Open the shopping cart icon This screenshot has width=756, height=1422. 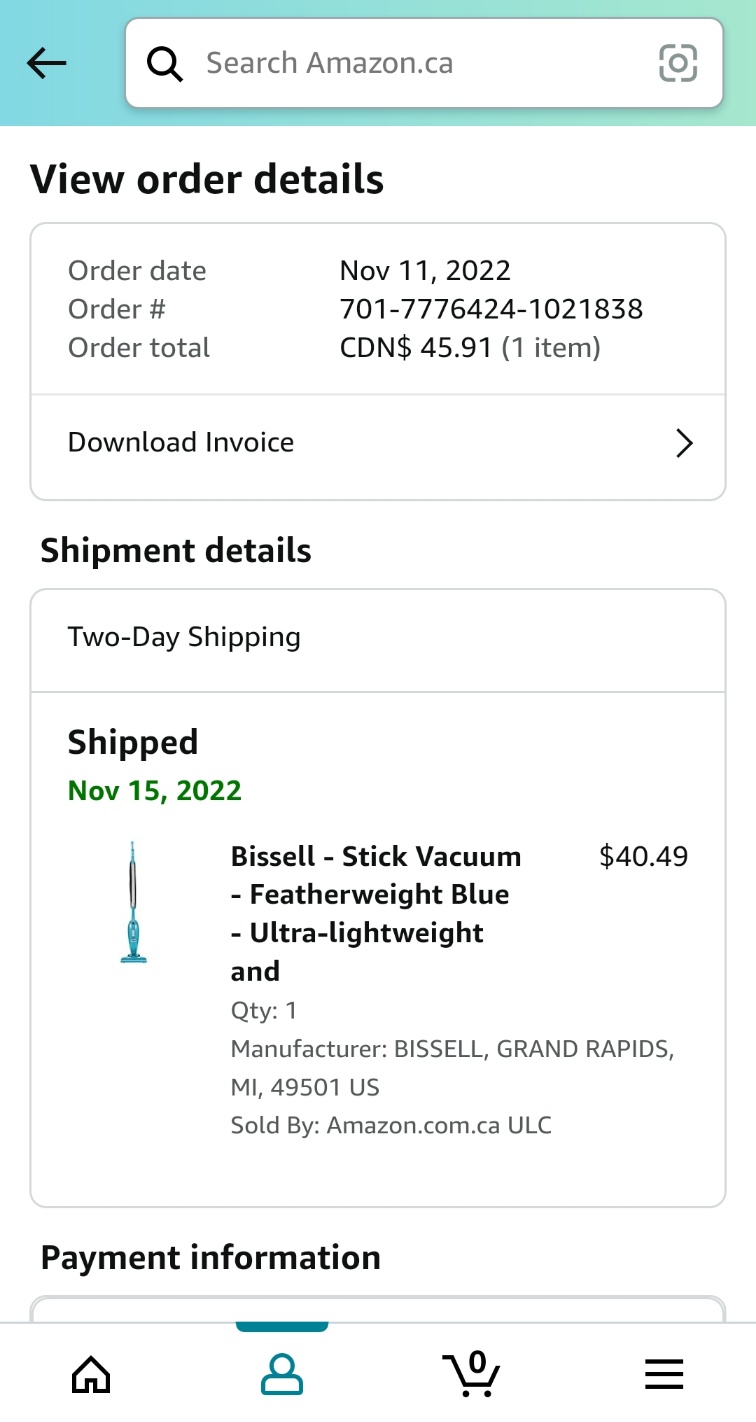coord(471,1372)
